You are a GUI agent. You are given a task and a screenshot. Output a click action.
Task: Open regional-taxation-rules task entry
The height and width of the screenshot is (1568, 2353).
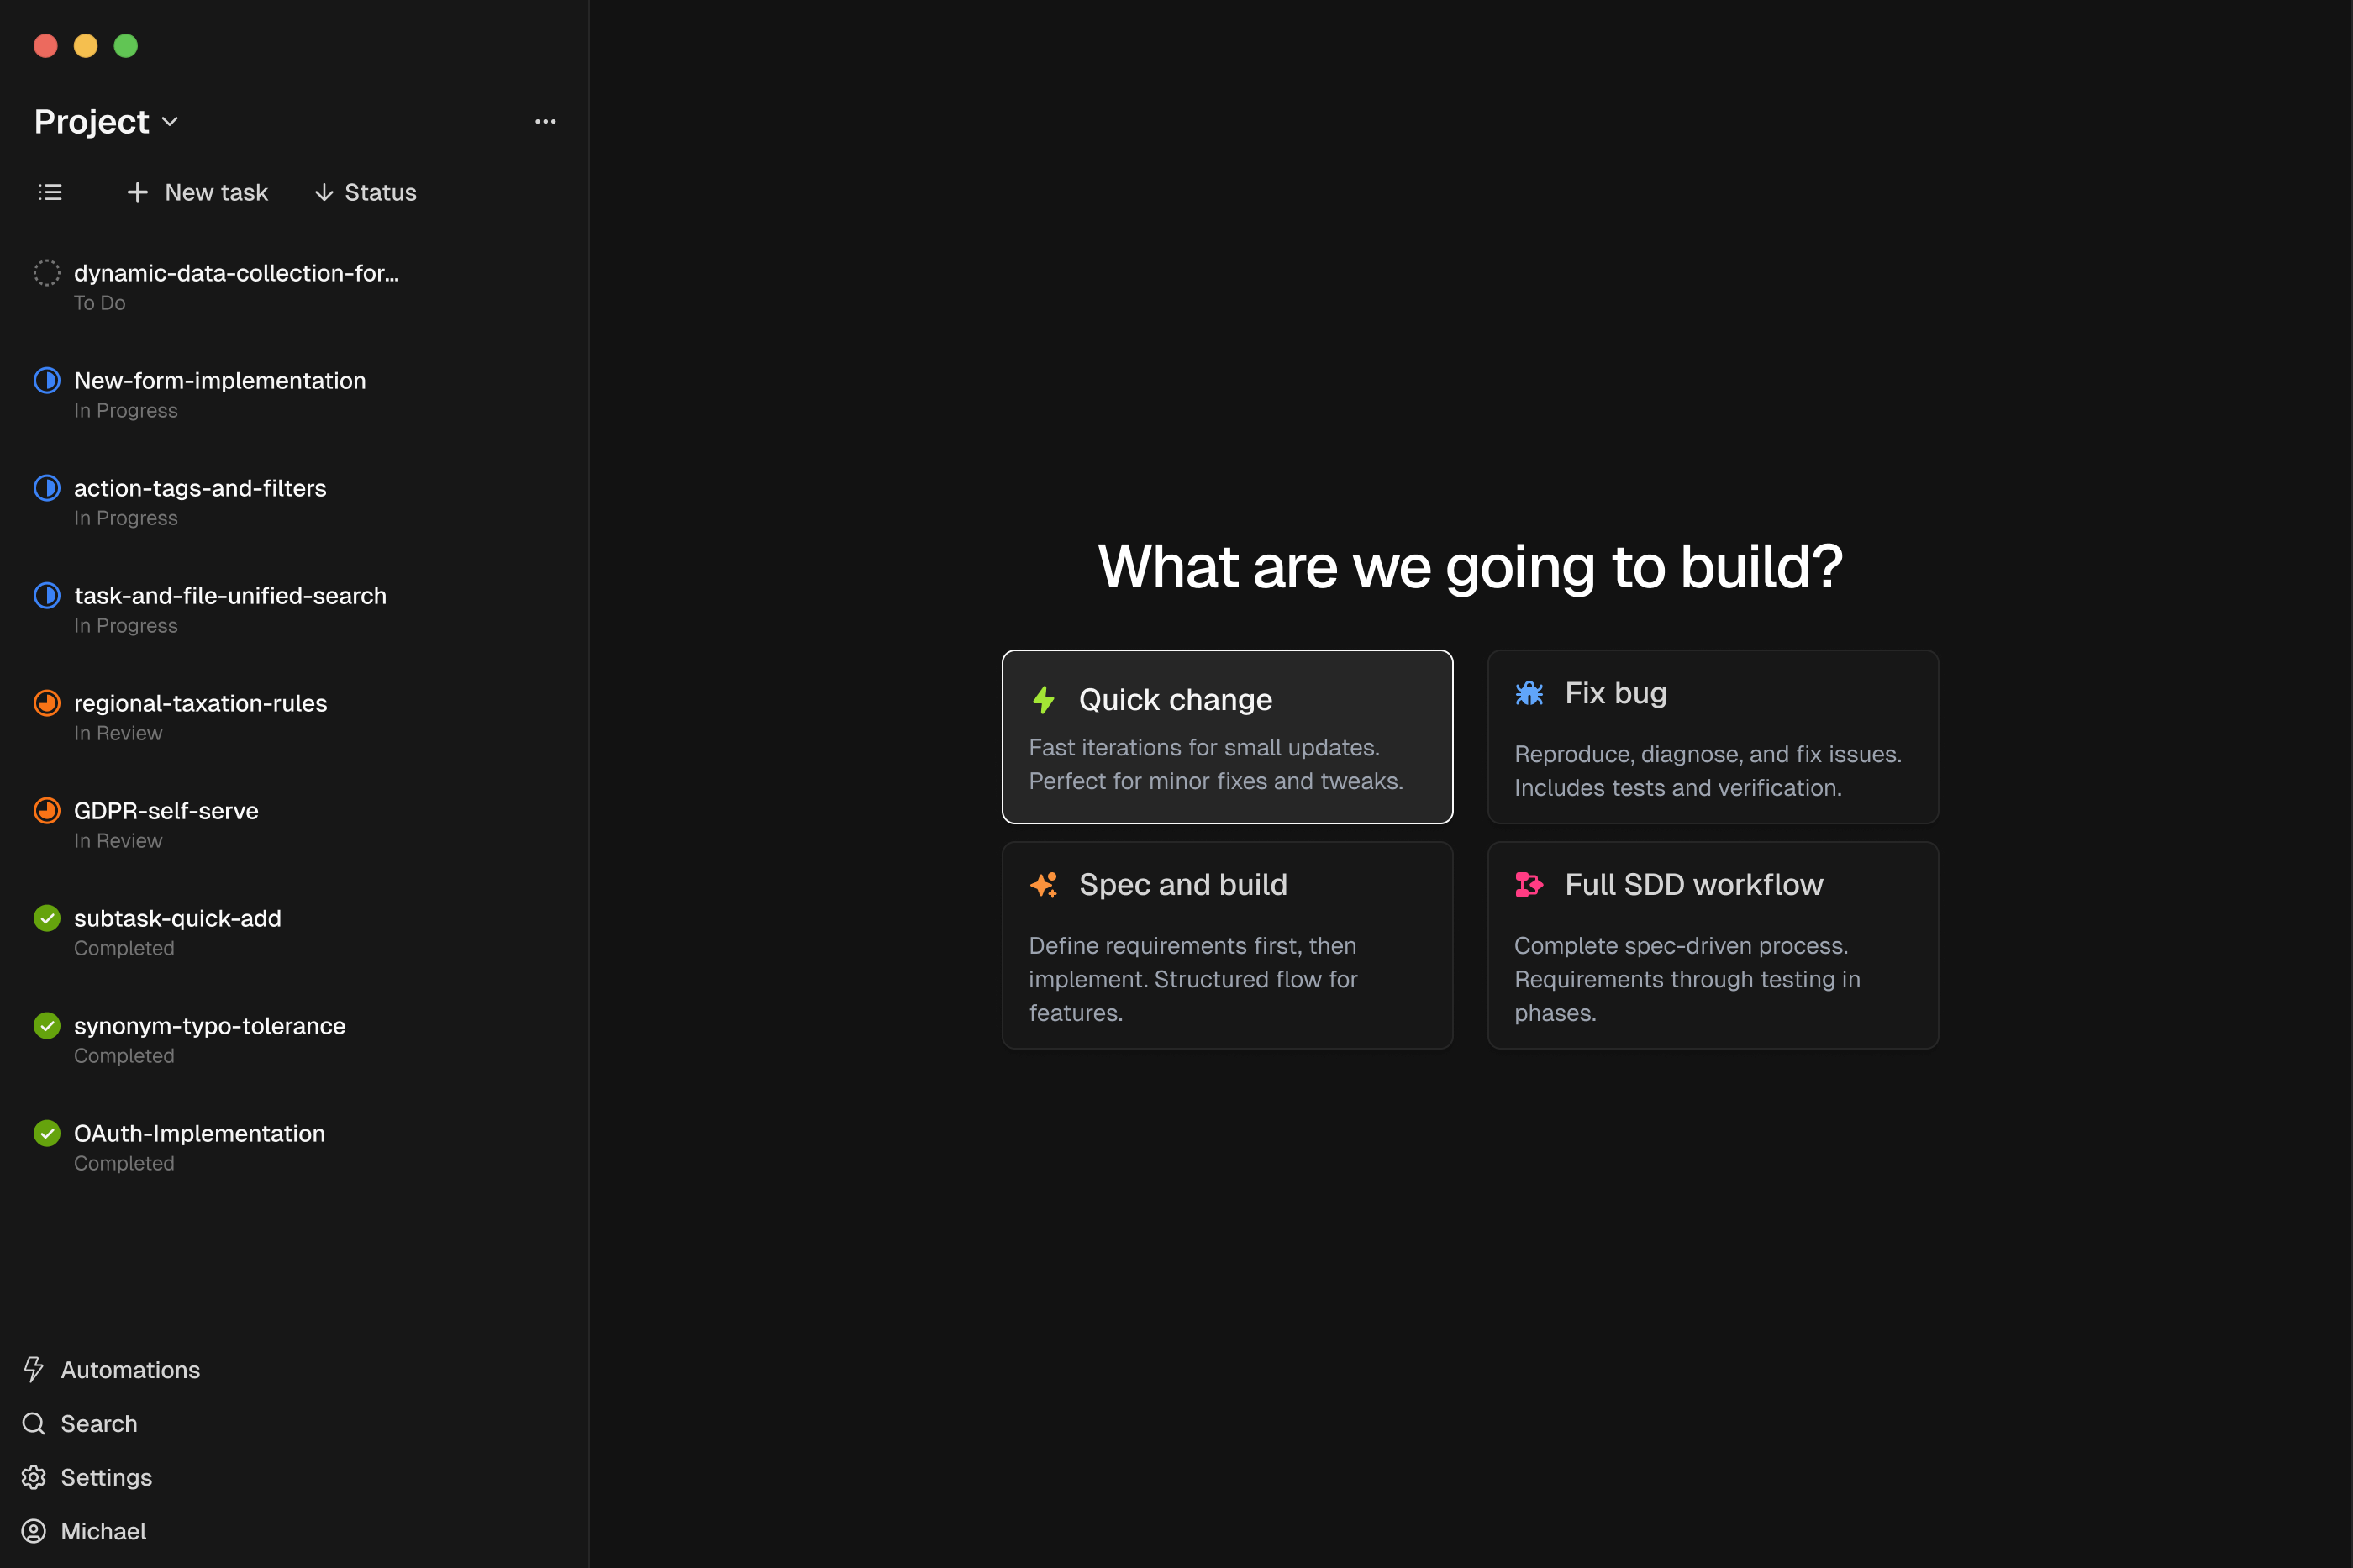[200, 703]
